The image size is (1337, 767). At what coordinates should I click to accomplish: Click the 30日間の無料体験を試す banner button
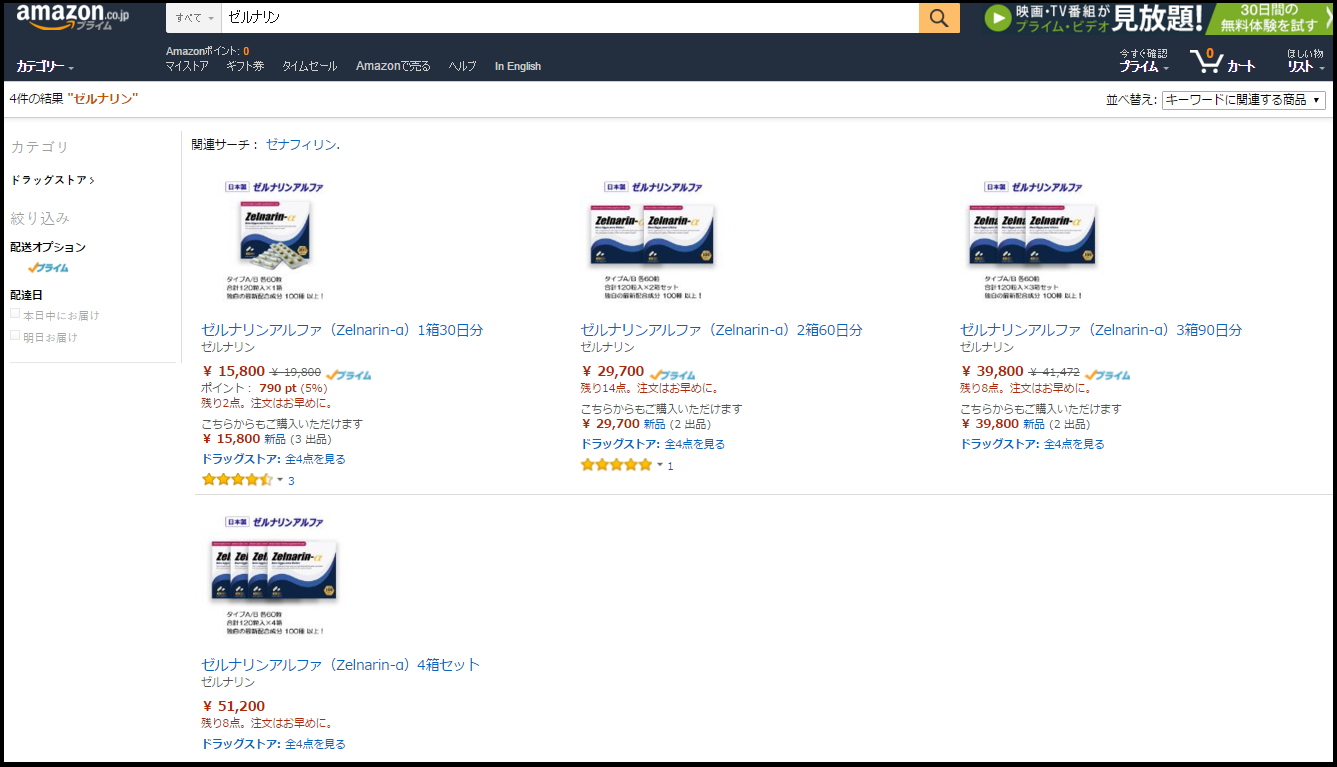[x=1268, y=18]
